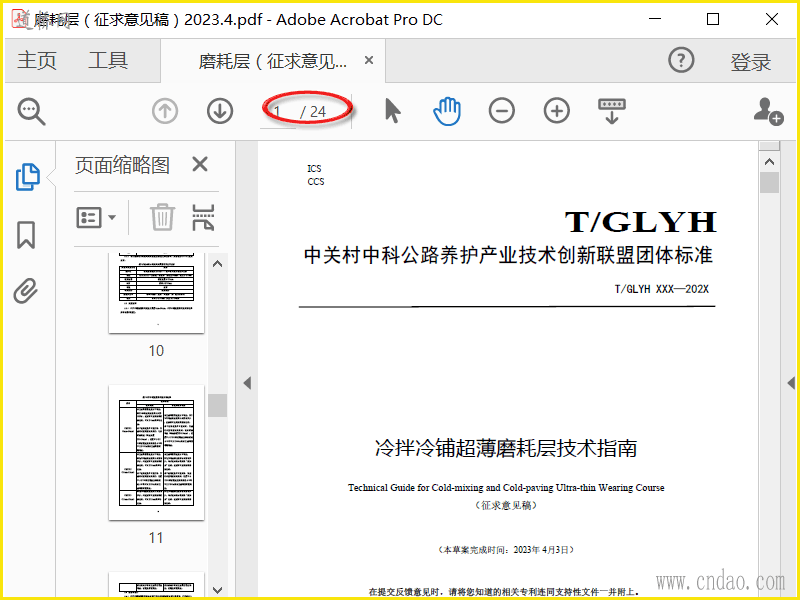Viewport: 800px width, 600px height.
Task: Switch to the 主页 tab
Action: [x=37, y=60]
